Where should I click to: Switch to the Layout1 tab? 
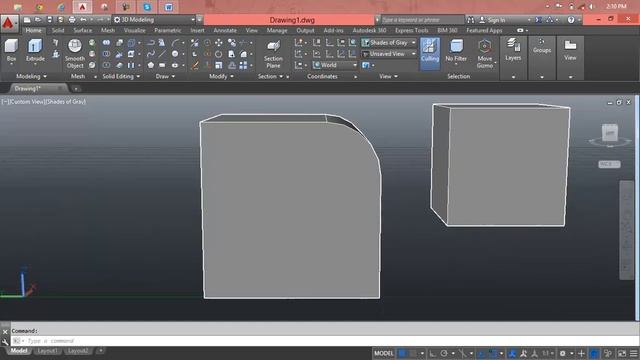click(47, 351)
